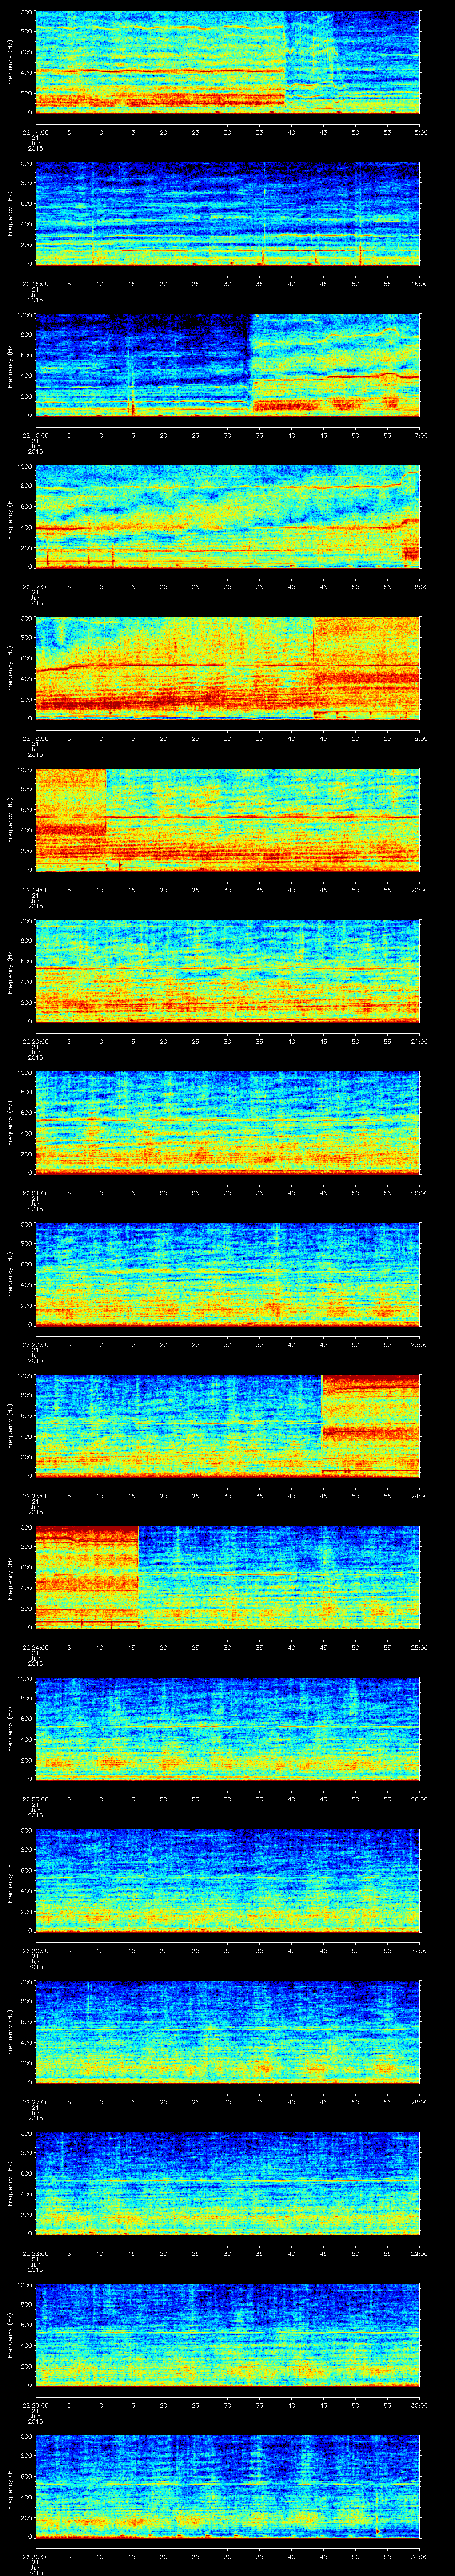Image resolution: width=455 pixels, height=2576 pixels.
Task: Open the spectrogram panel starting at 22:29:00
Action: coord(228,2334)
